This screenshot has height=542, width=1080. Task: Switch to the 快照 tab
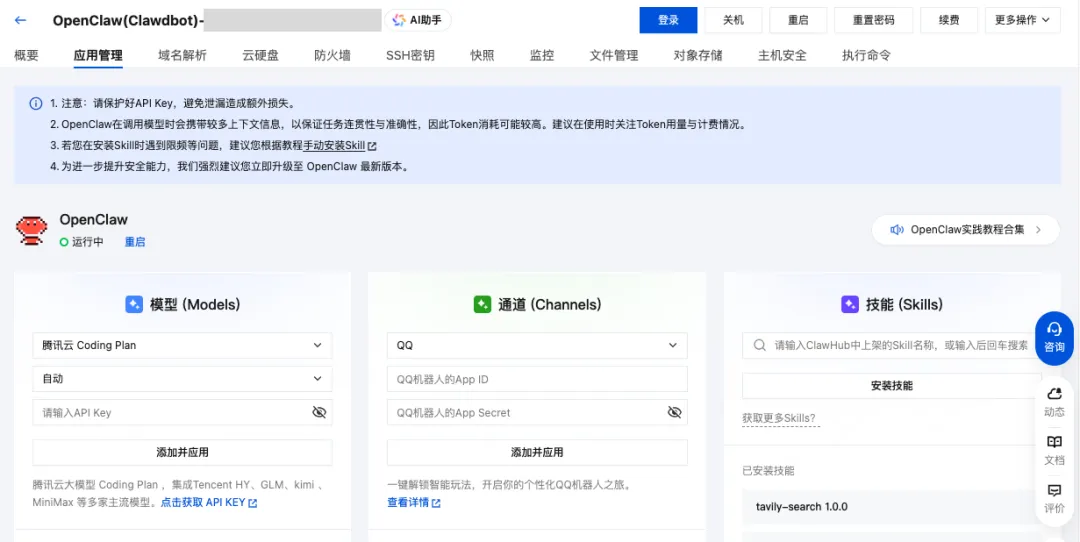point(482,55)
